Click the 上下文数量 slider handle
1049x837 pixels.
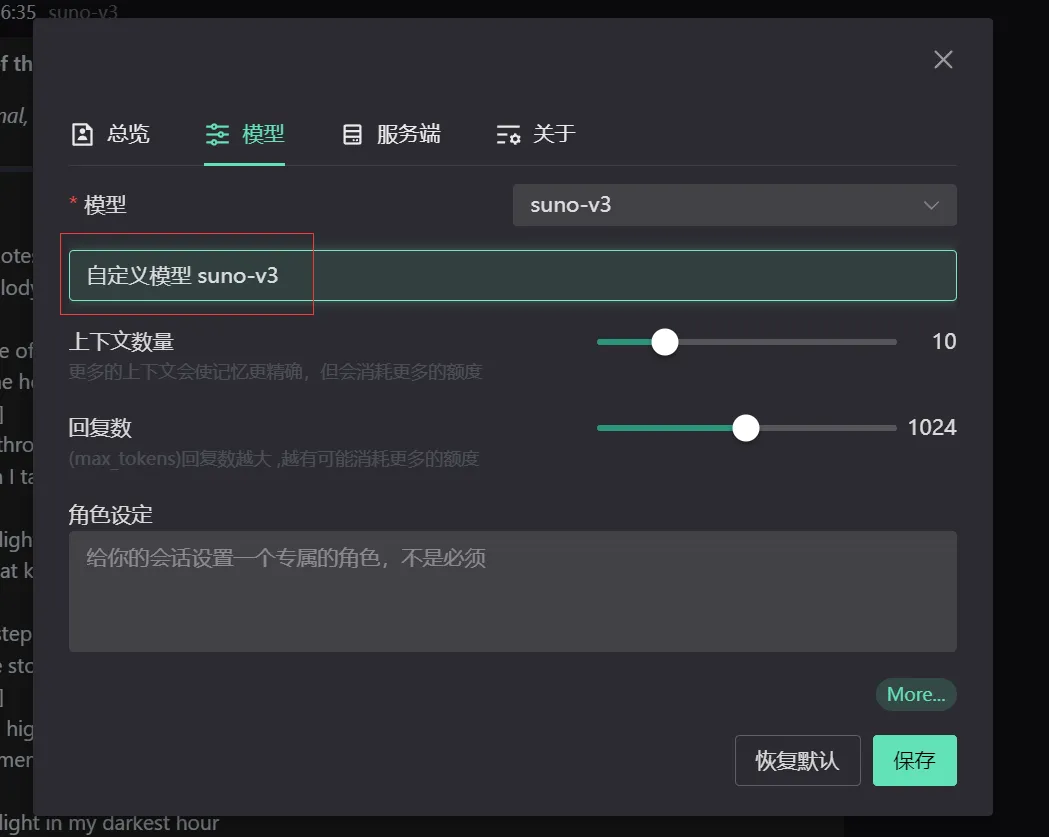tap(665, 342)
